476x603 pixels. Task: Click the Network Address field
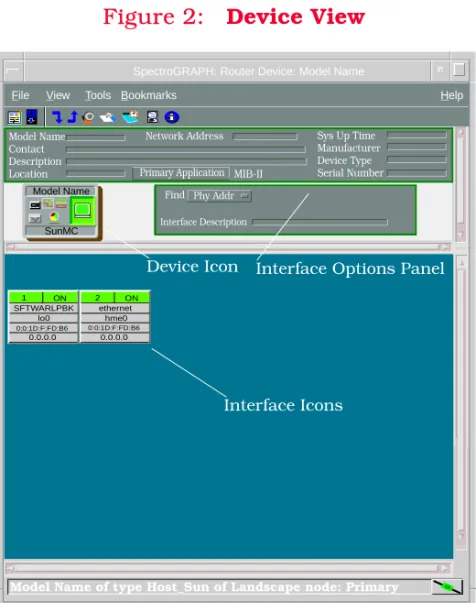[x=265, y=136]
